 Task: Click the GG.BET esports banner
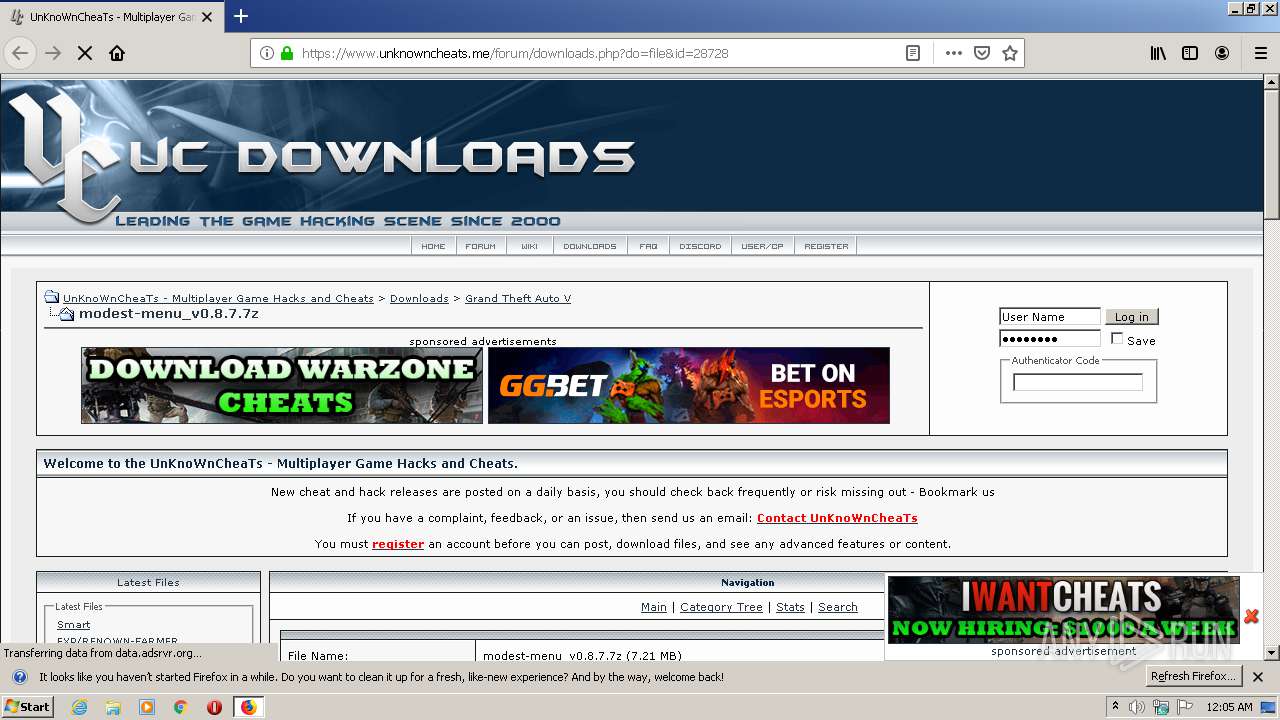click(x=689, y=385)
